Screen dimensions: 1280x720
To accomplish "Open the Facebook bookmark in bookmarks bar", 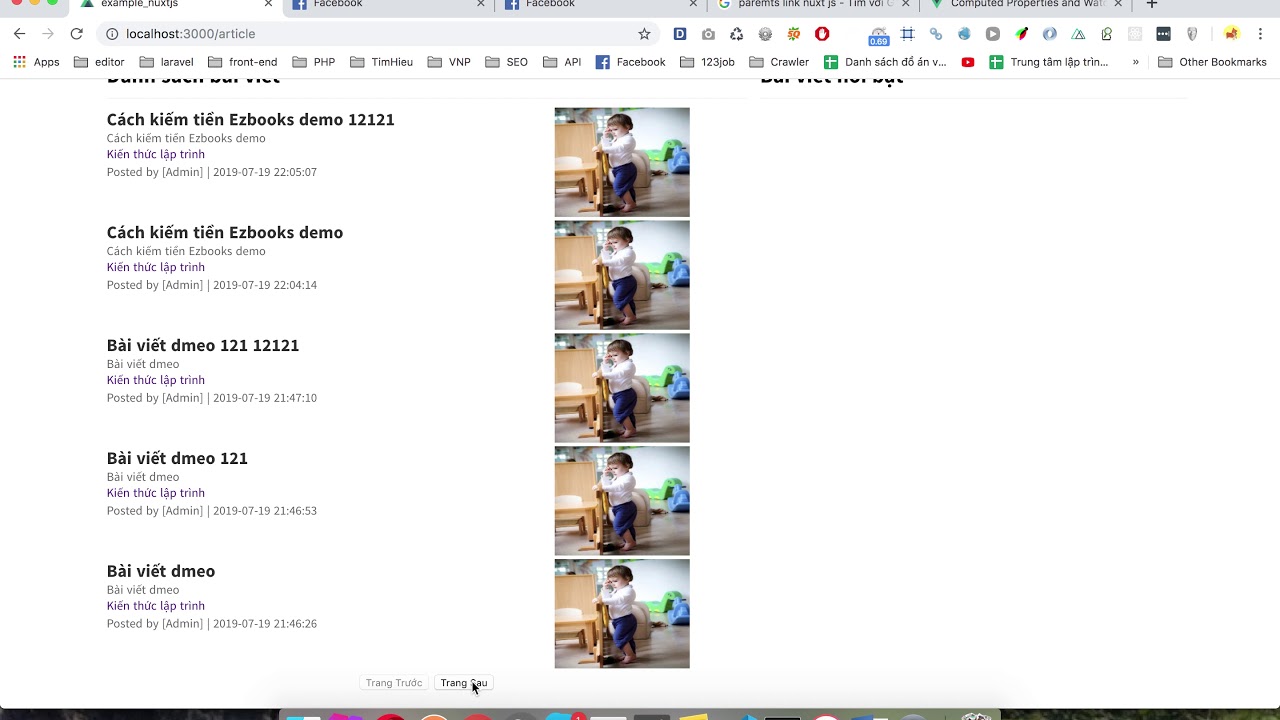I will (x=630, y=62).
